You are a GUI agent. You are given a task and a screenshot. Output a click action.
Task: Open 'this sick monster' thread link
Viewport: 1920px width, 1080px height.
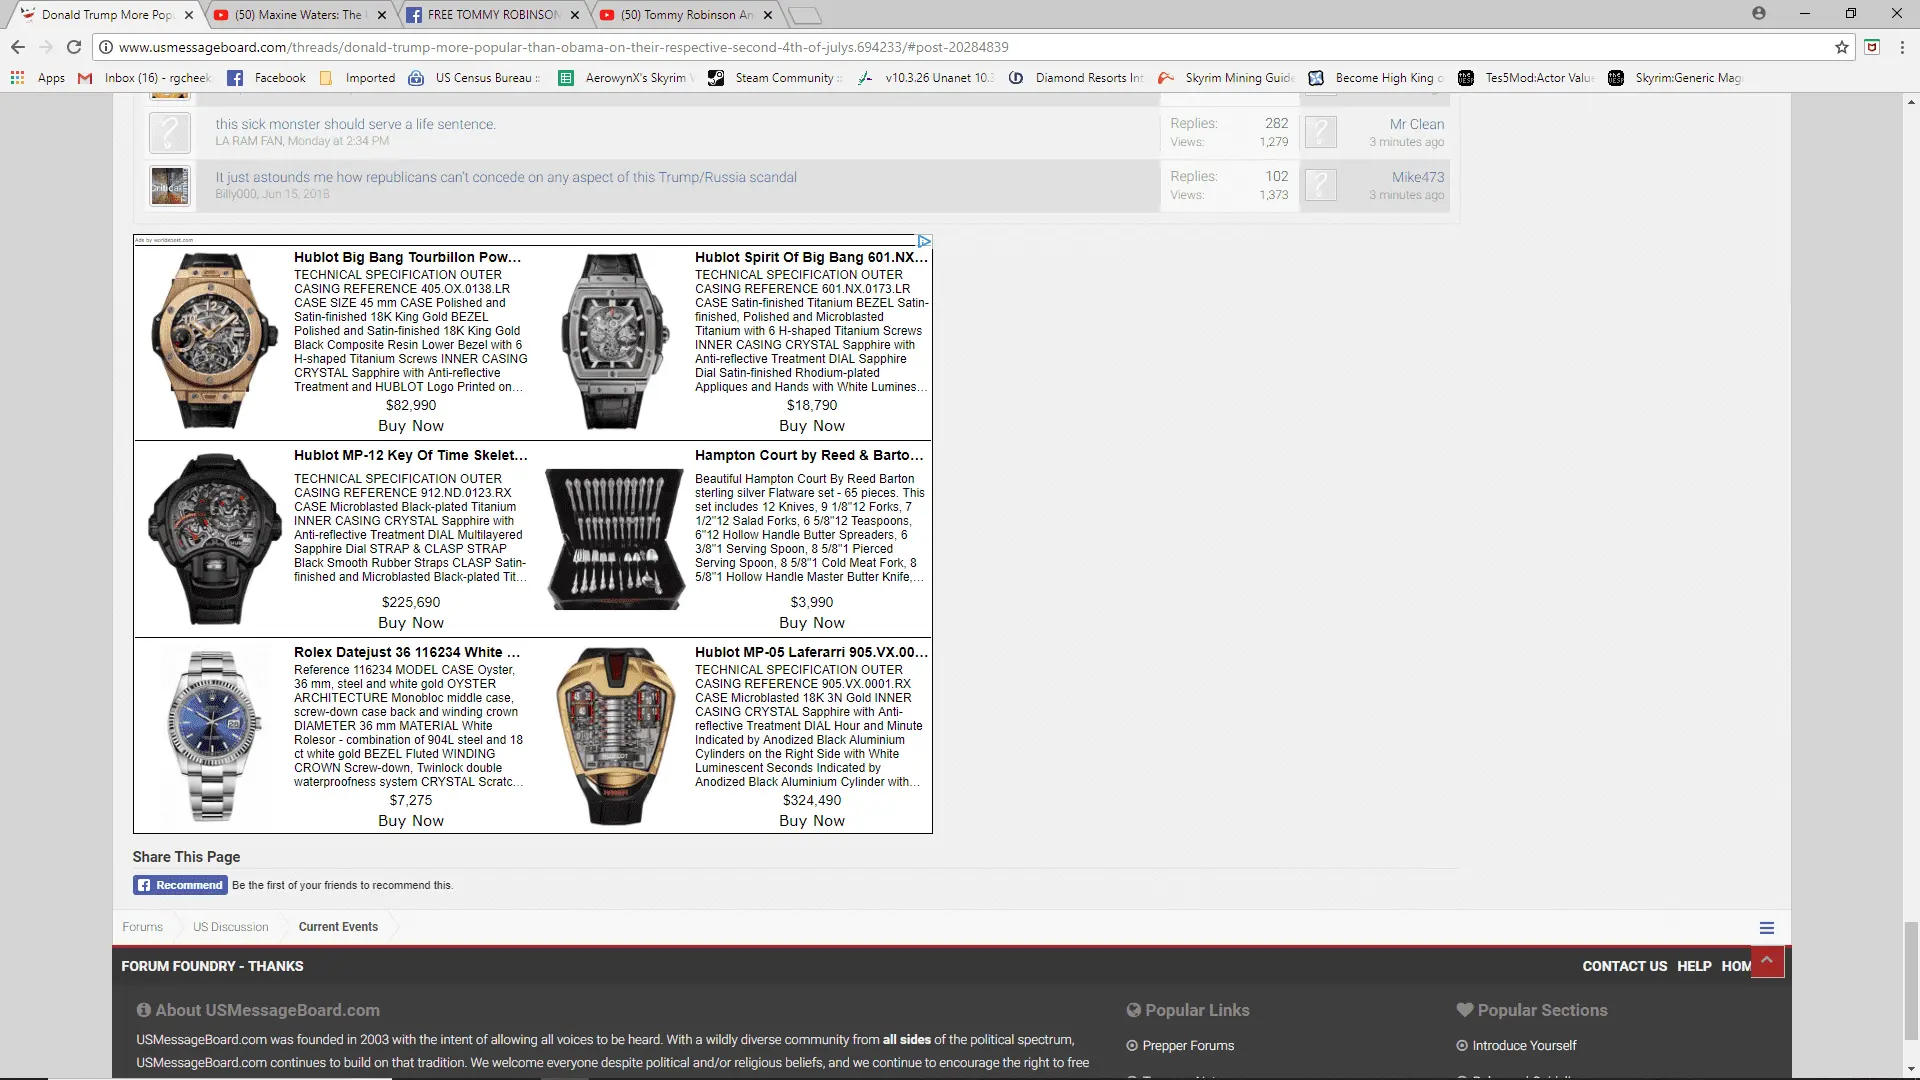point(355,124)
